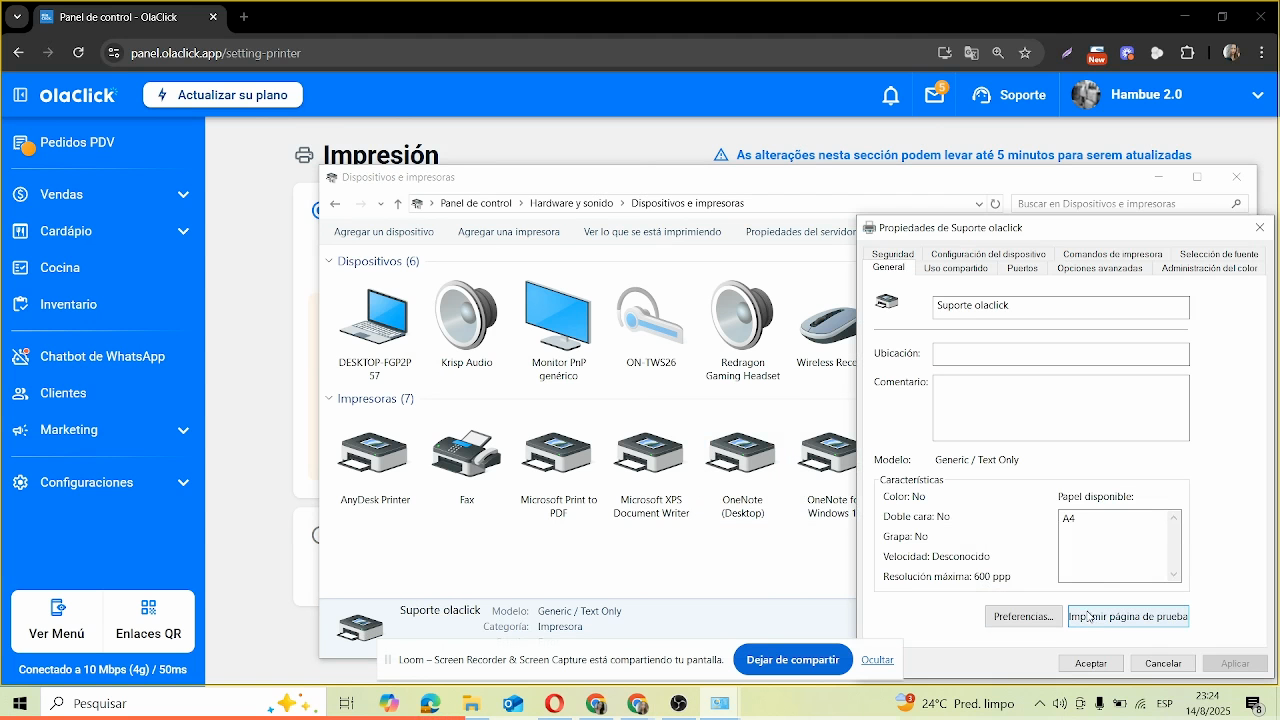
Task: Open the address bar history dropdown
Action: 979,204
